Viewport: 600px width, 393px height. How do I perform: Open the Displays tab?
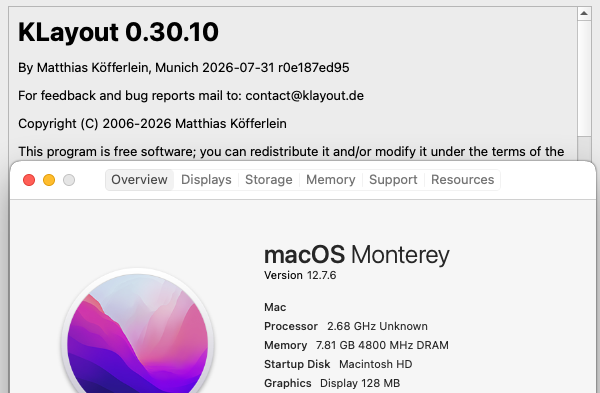tap(206, 179)
